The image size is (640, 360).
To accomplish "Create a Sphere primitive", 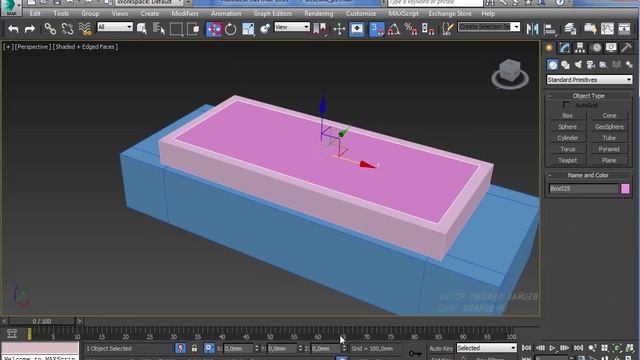I will click(567, 127).
